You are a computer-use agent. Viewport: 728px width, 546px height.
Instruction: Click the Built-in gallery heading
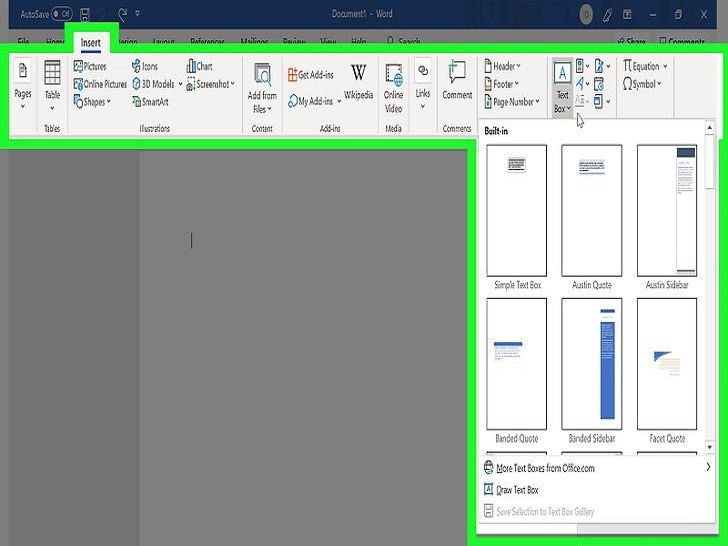[496, 131]
